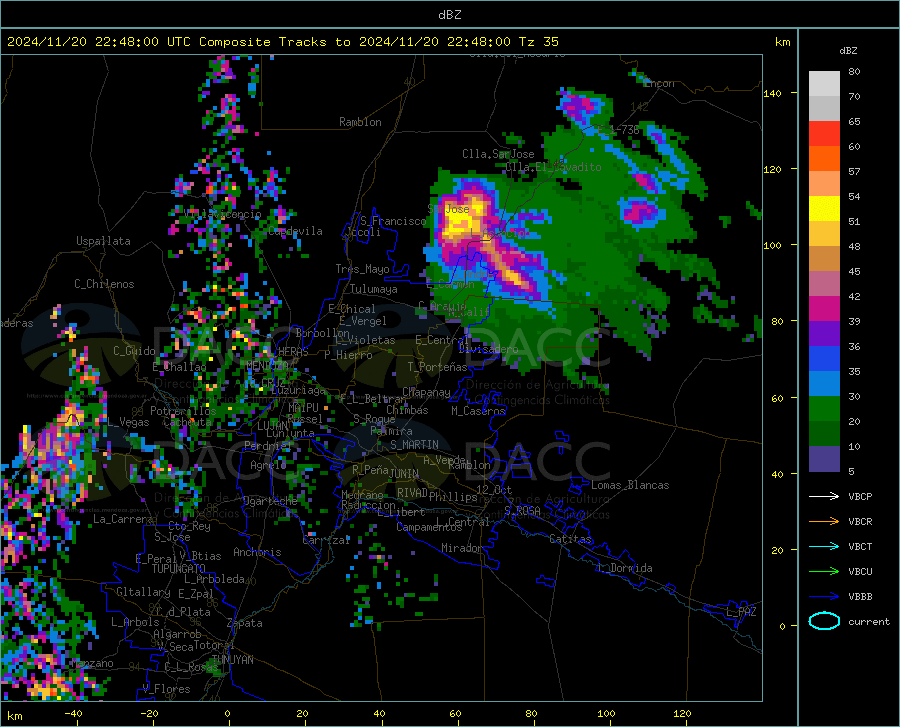
Task: Click the 'M_Caseros' map label
Action: (478, 411)
